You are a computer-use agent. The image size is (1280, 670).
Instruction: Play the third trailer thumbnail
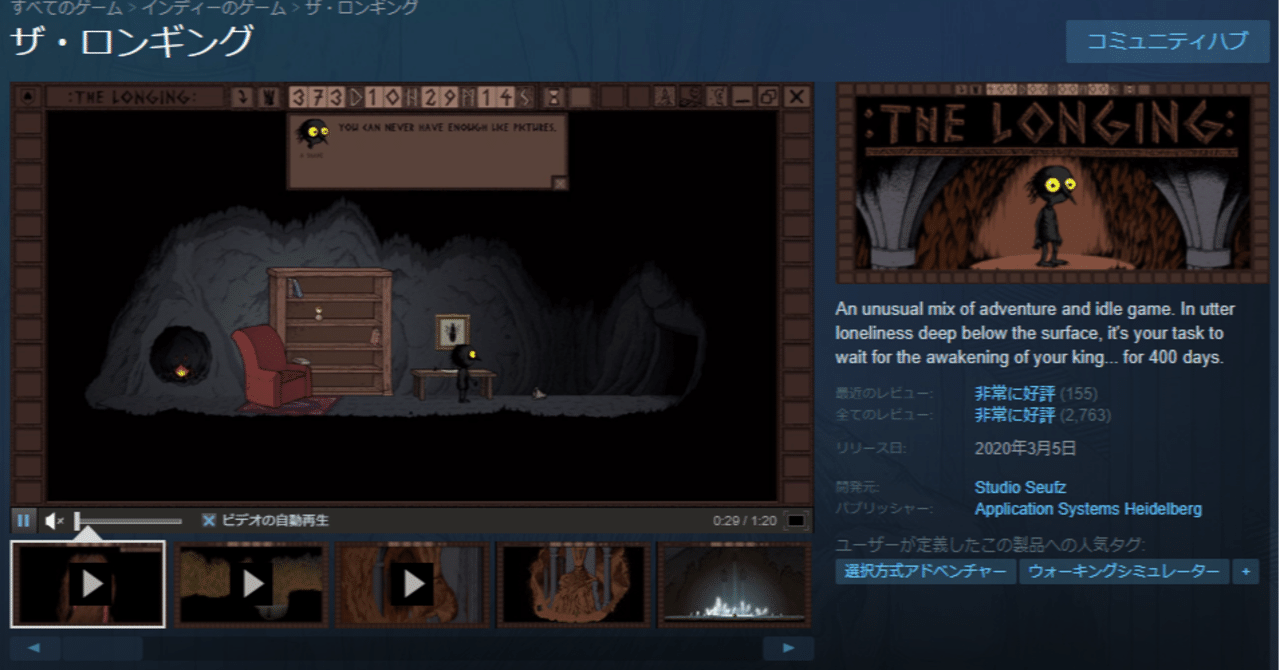pos(412,584)
